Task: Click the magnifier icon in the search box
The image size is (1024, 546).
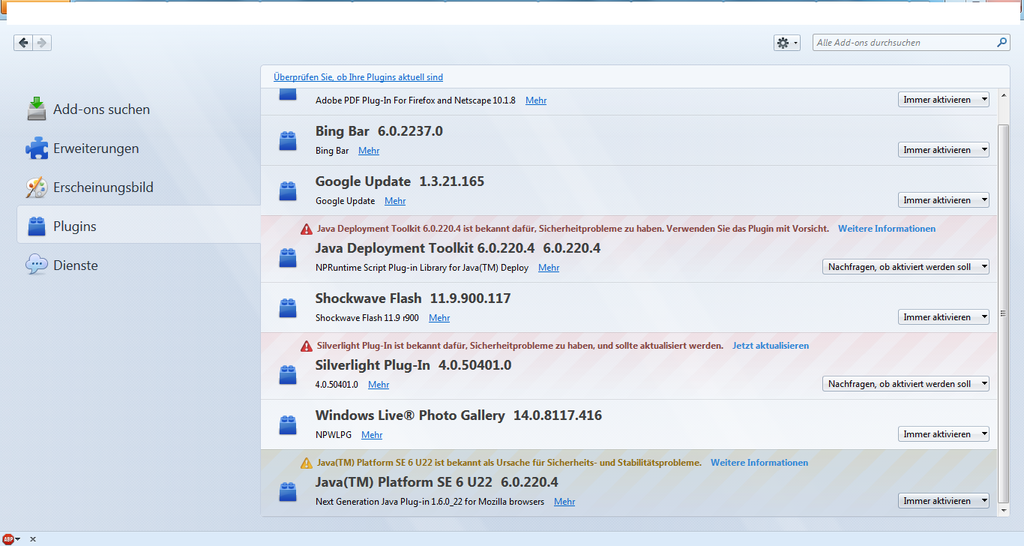Action: tap(1002, 42)
